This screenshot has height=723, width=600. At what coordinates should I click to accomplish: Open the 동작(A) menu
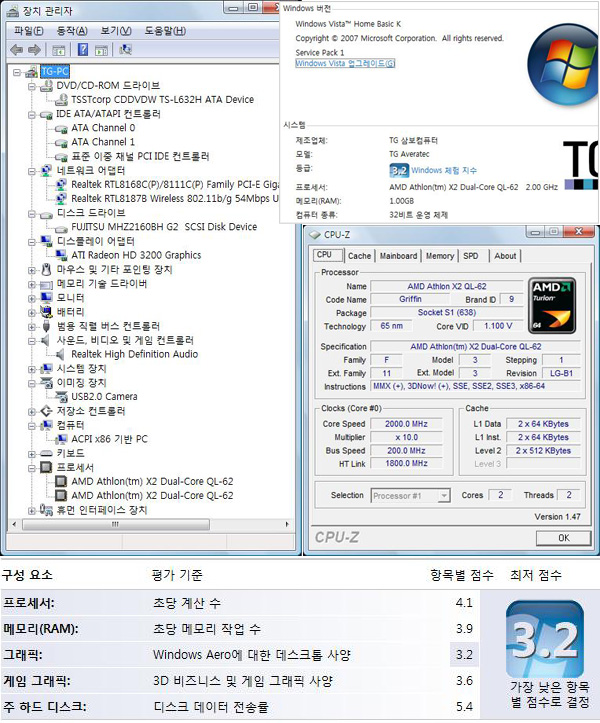pos(71,31)
